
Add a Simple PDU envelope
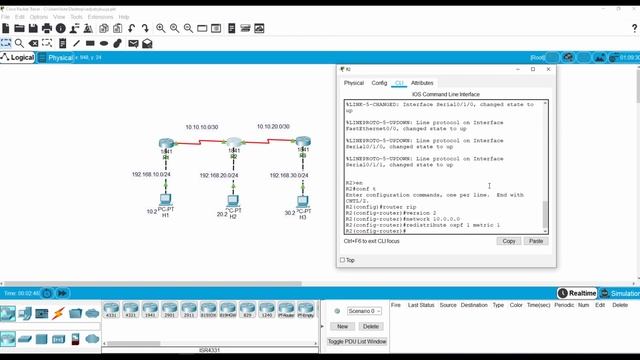(x=133, y=43)
